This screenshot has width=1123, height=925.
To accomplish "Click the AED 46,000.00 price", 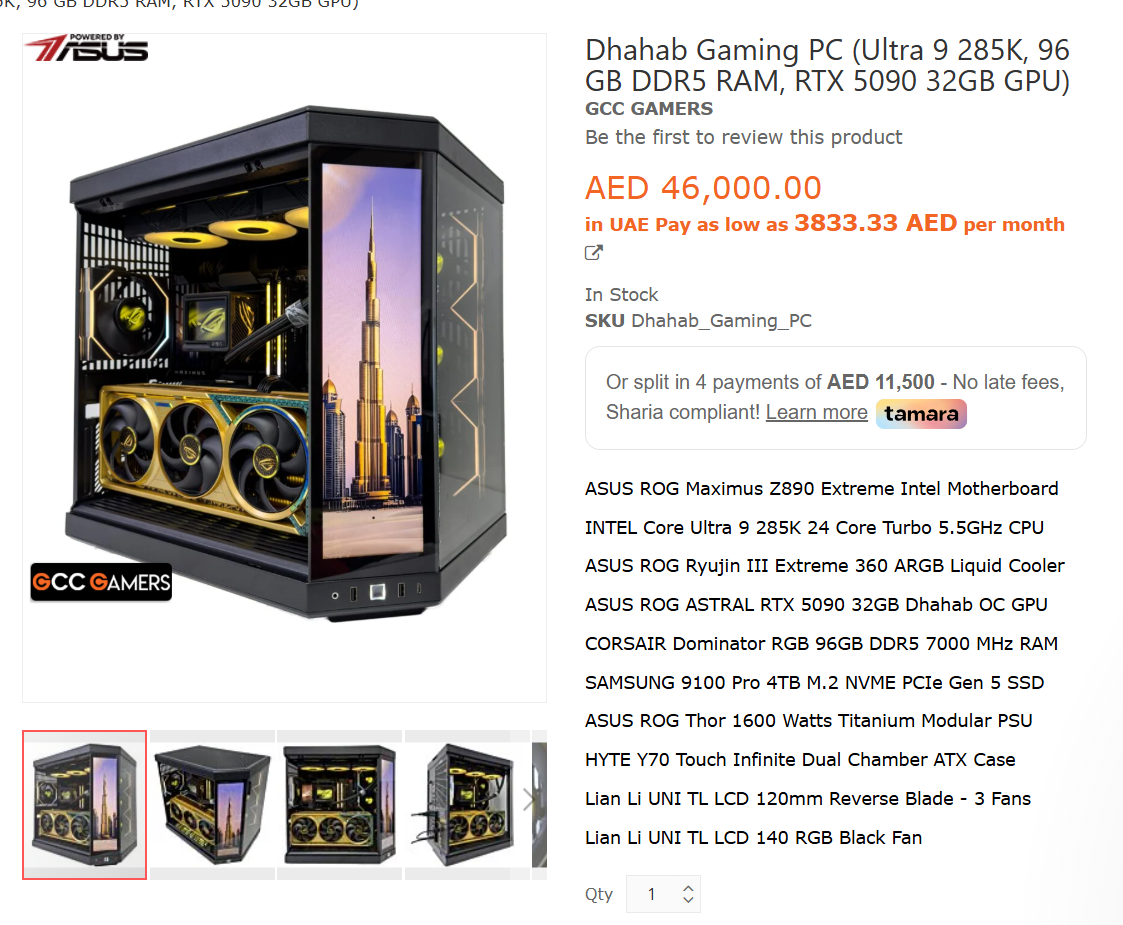I will [x=703, y=188].
